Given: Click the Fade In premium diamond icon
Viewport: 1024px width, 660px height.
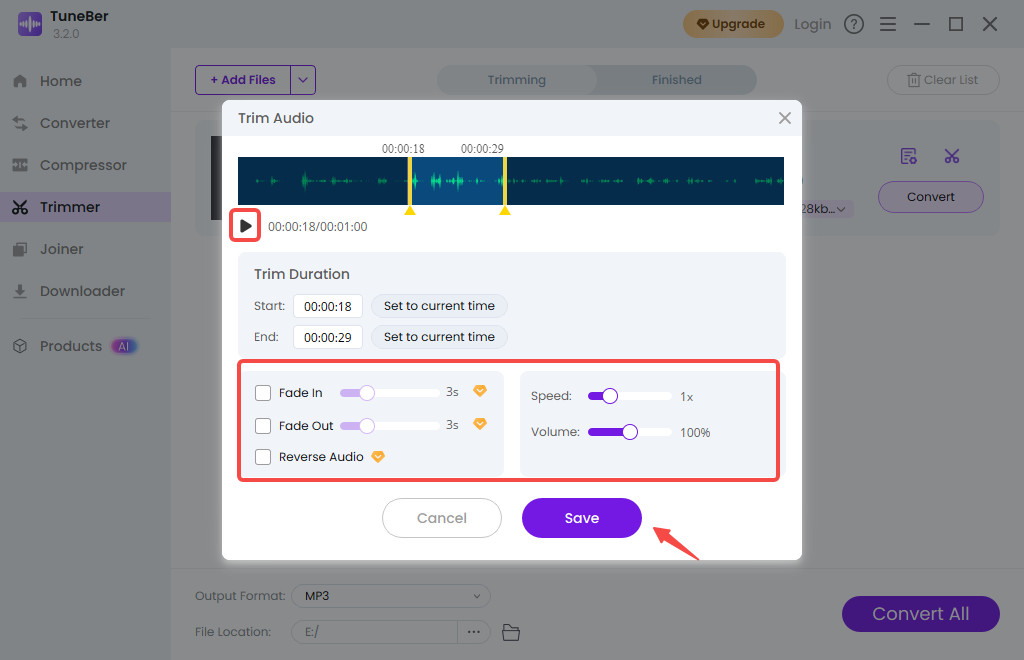Looking at the screenshot, I should [480, 392].
